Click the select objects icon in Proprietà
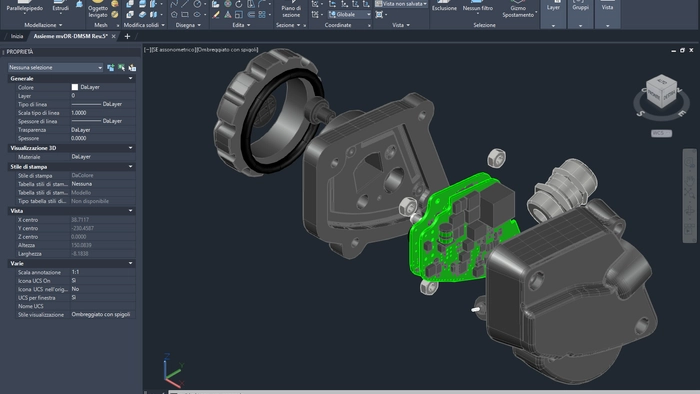This screenshot has width=700, height=394. pyautogui.click(x=121, y=67)
